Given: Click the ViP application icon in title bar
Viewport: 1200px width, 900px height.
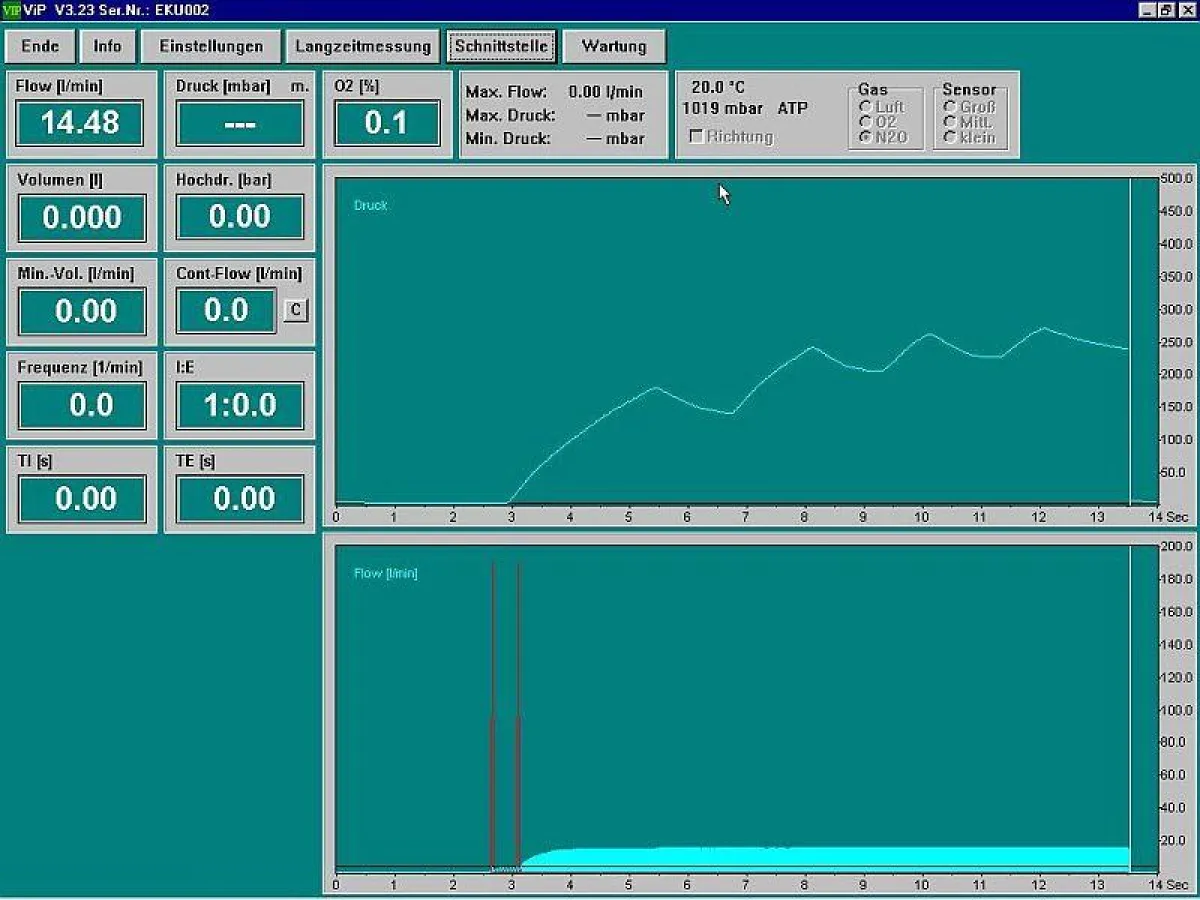Looking at the screenshot, I should 11,10.
